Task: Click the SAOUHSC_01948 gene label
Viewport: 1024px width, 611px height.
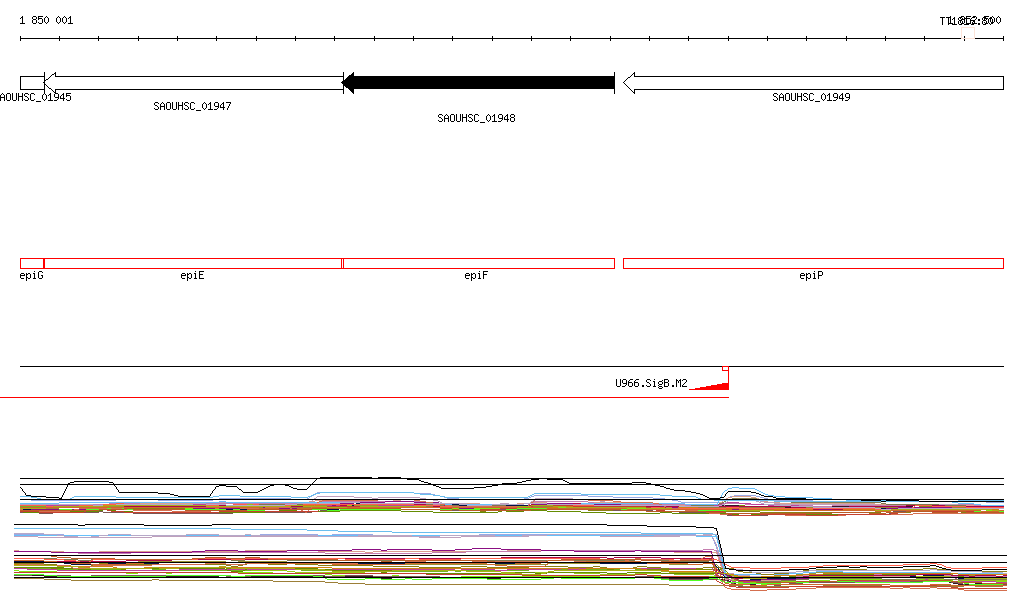Action: pyautogui.click(x=476, y=118)
